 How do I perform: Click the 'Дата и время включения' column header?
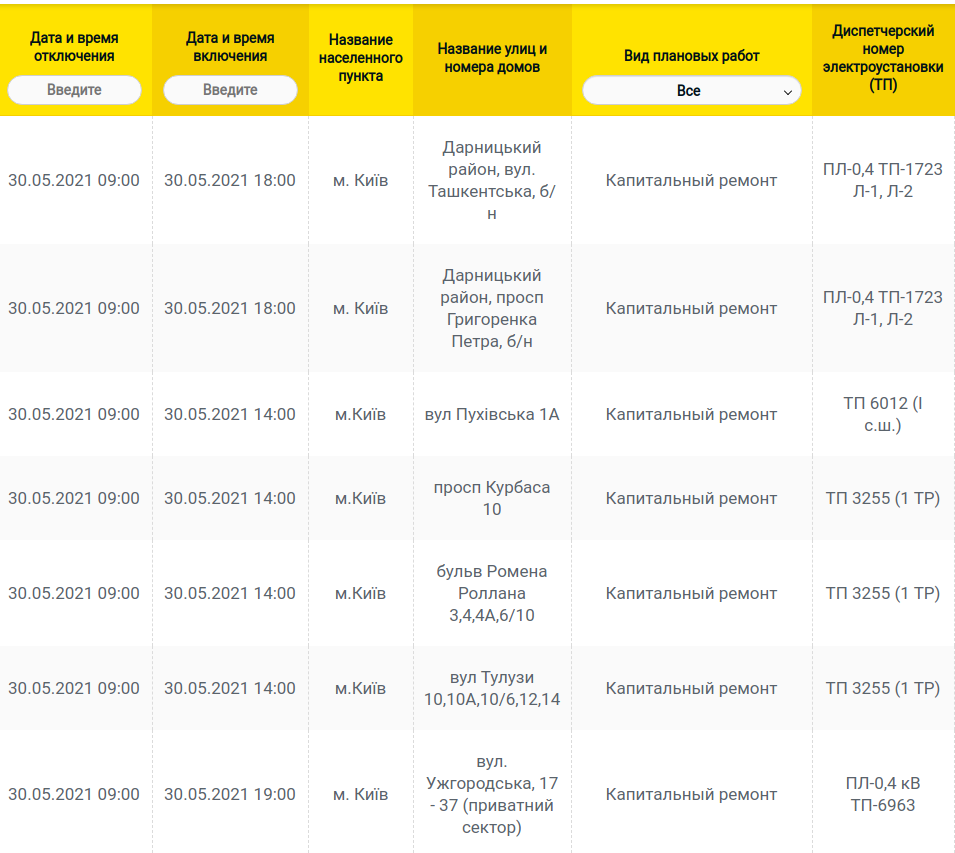[x=230, y=47]
